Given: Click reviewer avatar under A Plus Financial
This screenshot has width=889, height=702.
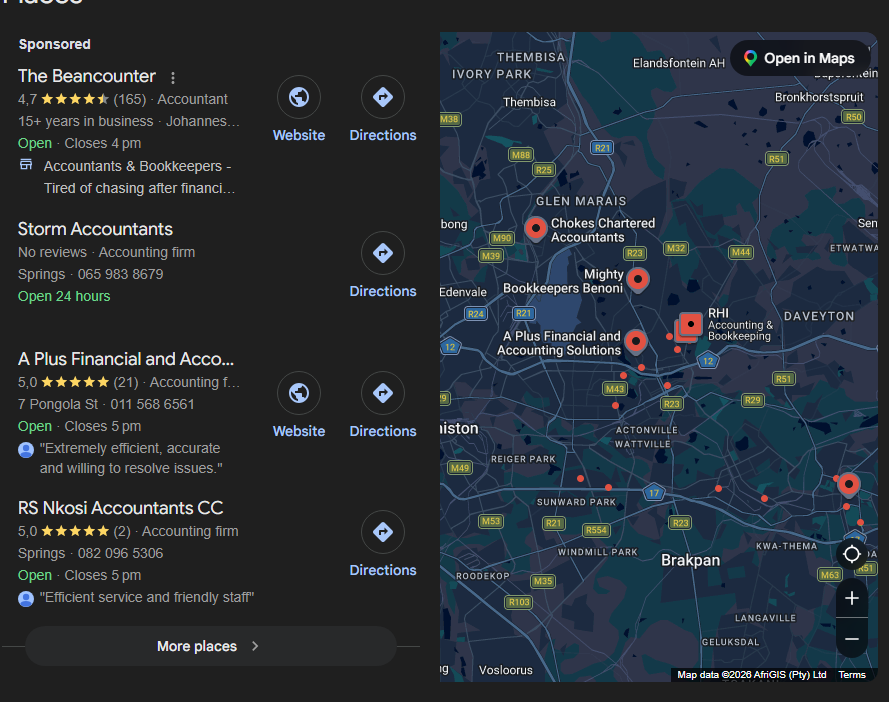Looking at the screenshot, I should (26, 450).
